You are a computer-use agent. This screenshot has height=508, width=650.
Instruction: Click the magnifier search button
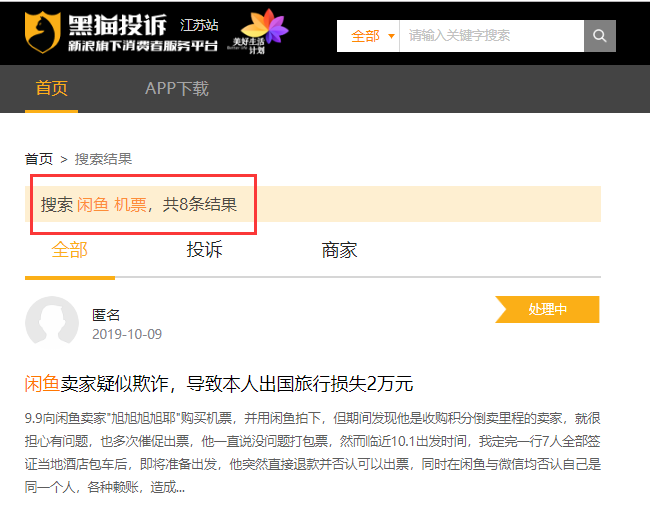point(599,36)
